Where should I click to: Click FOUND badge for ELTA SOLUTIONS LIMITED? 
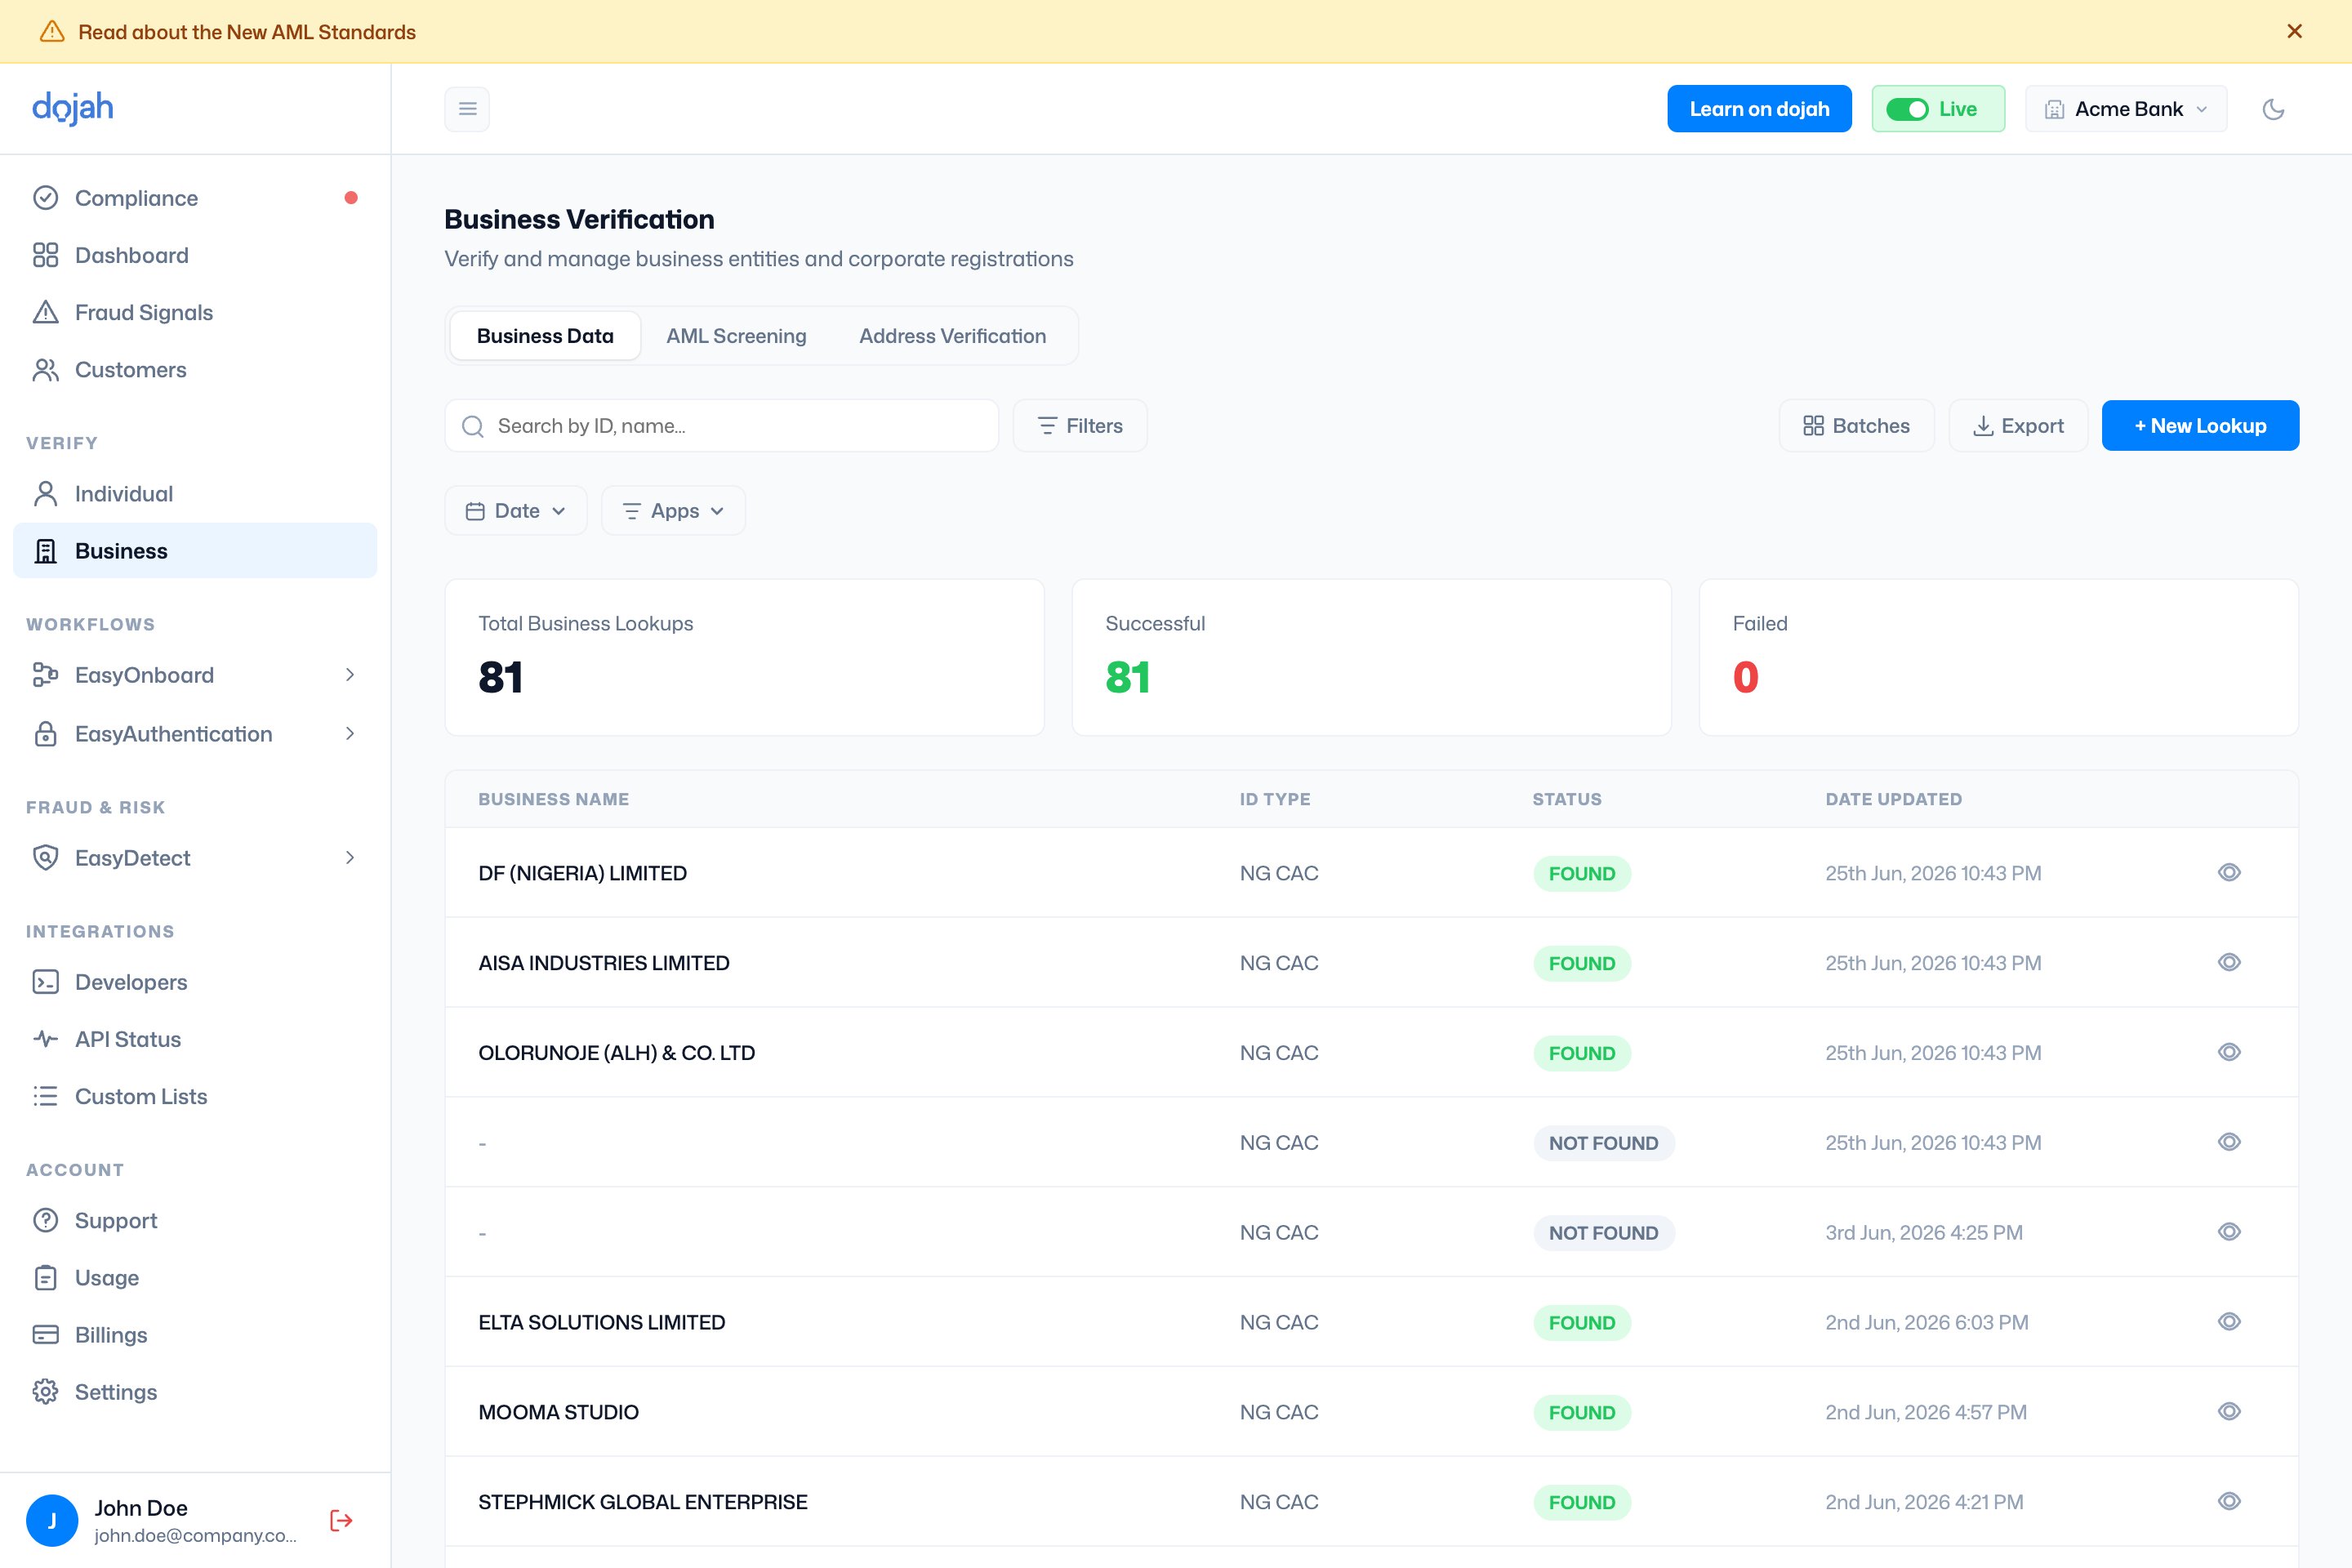tap(1582, 1322)
